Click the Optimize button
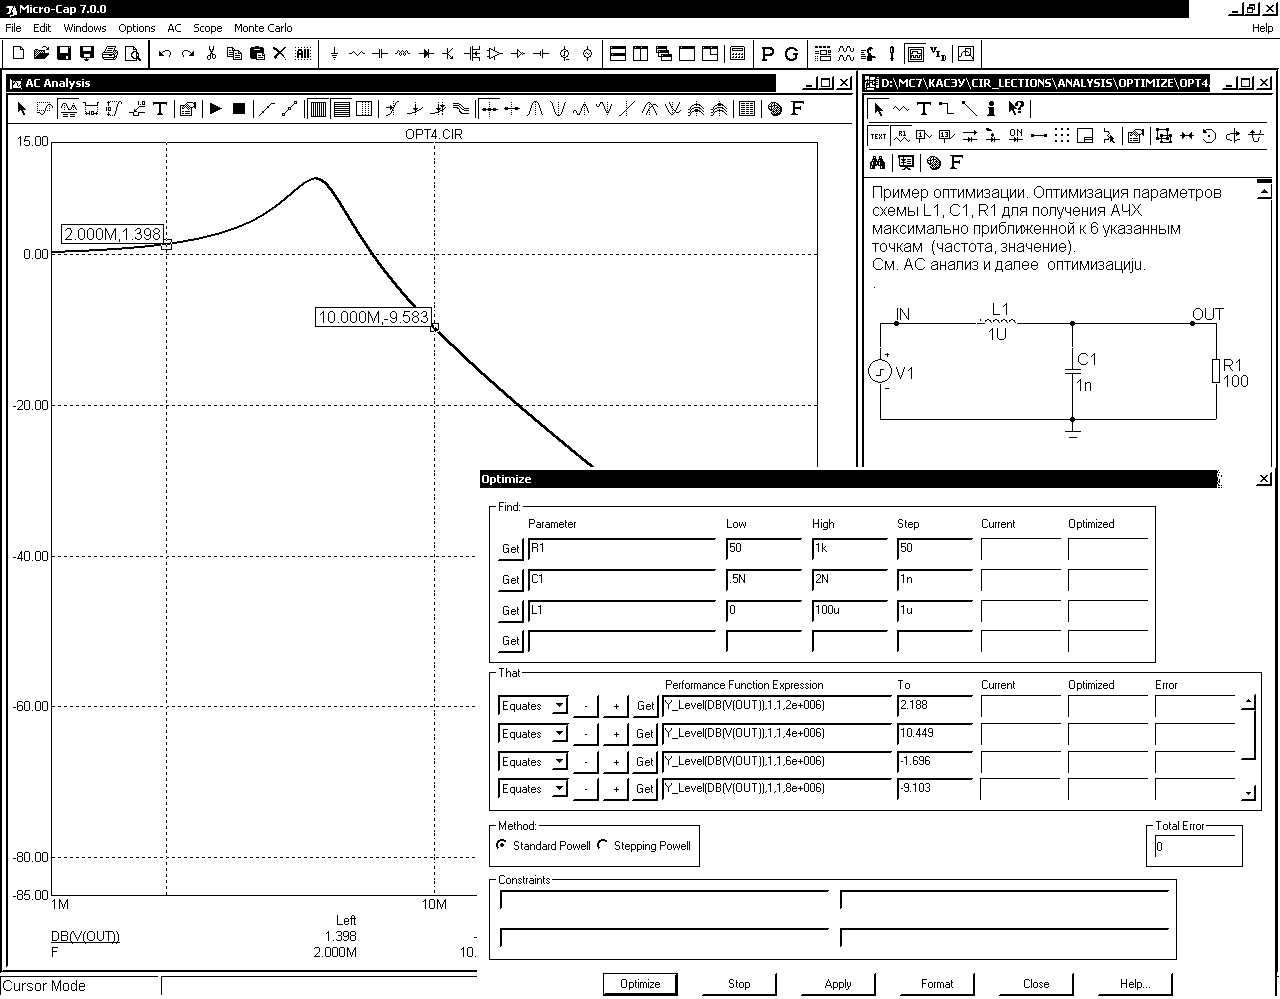Viewport: 1280px width, 999px height. point(640,984)
